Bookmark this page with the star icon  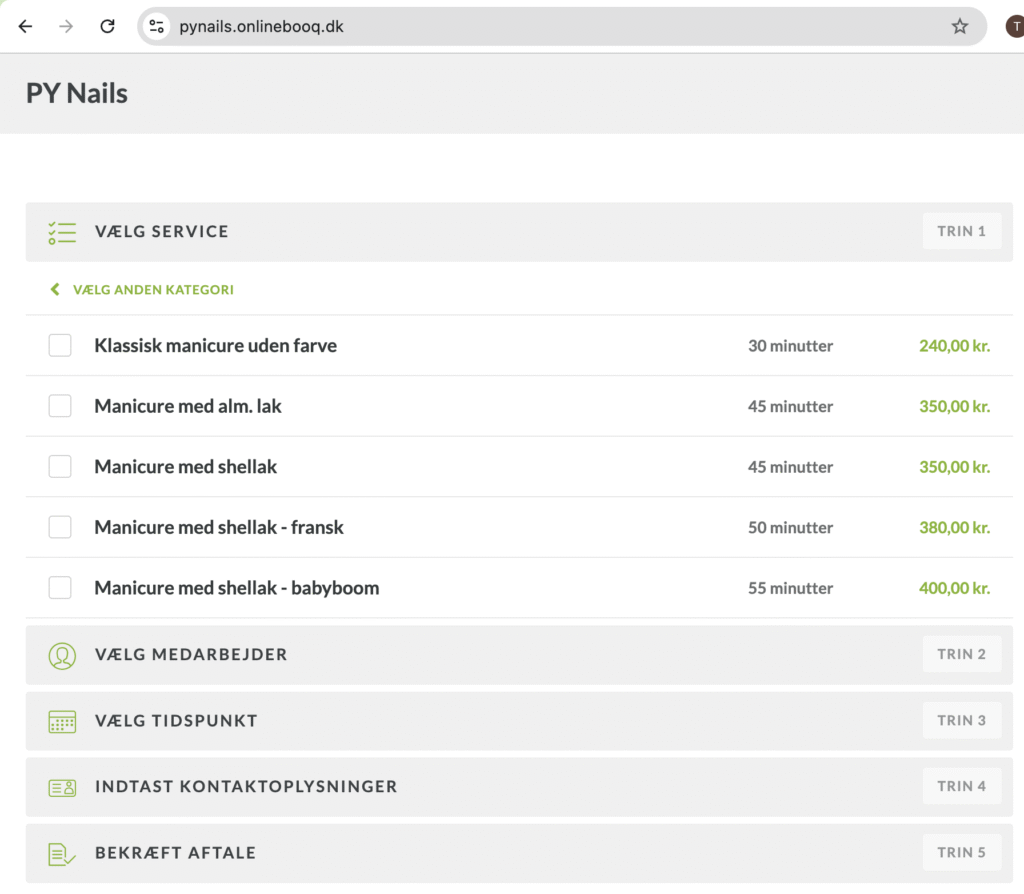tap(959, 27)
